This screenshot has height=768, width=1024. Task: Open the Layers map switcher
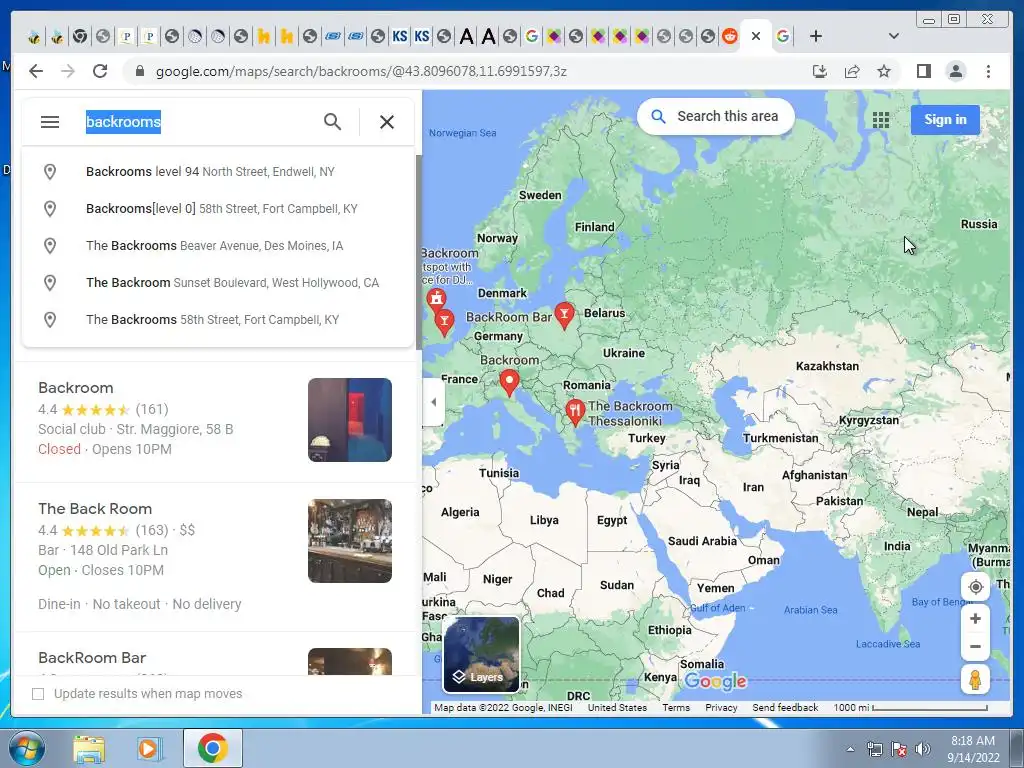coord(481,654)
